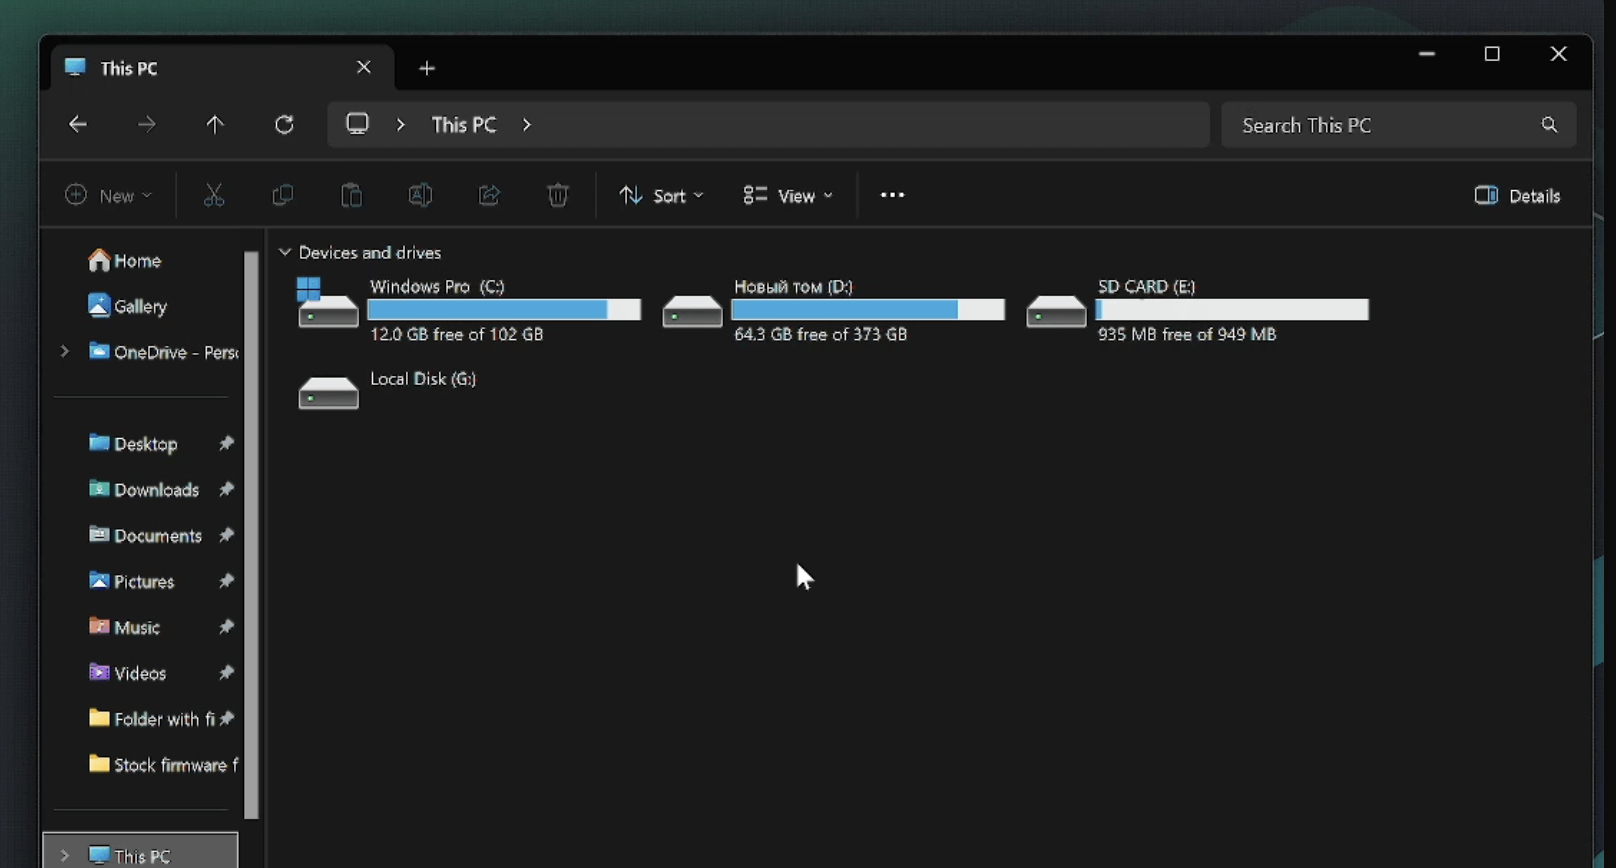Click the Rename icon in toolbar
This screenshot has height=868, width=1616.
pos(420,195)
